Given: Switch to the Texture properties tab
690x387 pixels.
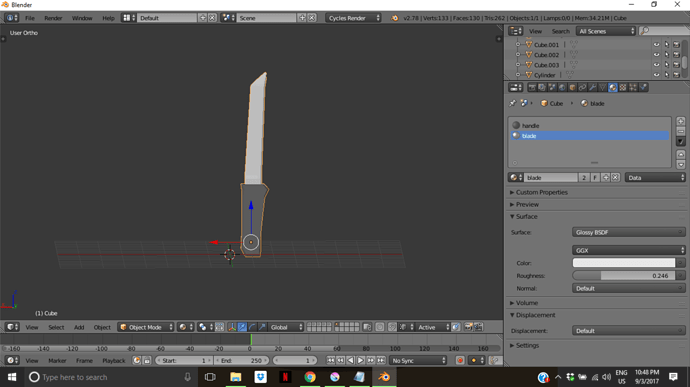Looking at the screenshot, I should pyautogui.click(x=623, y=88).
